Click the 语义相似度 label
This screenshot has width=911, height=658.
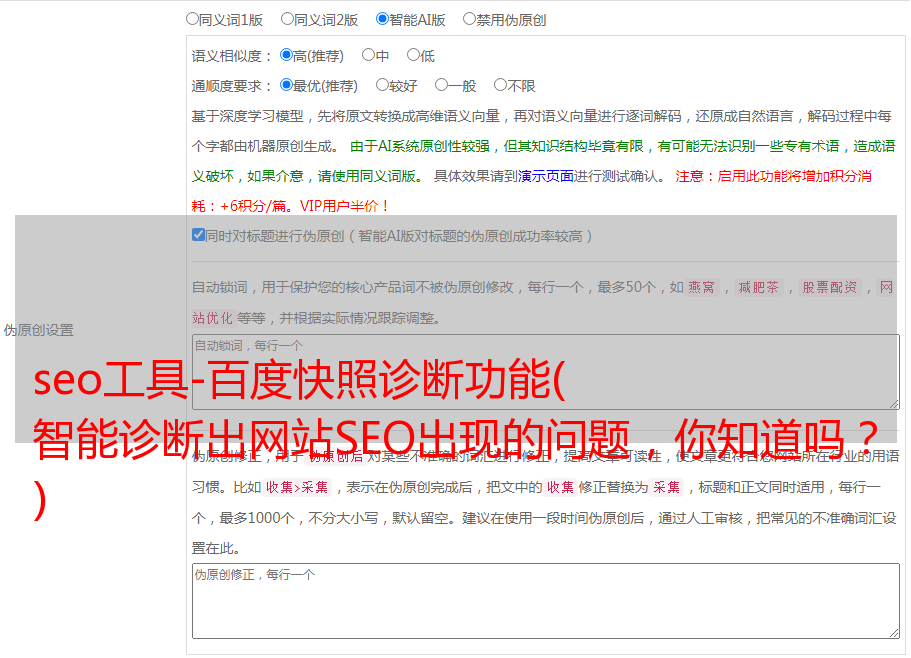pyautogui.click(x=232, y=56)
